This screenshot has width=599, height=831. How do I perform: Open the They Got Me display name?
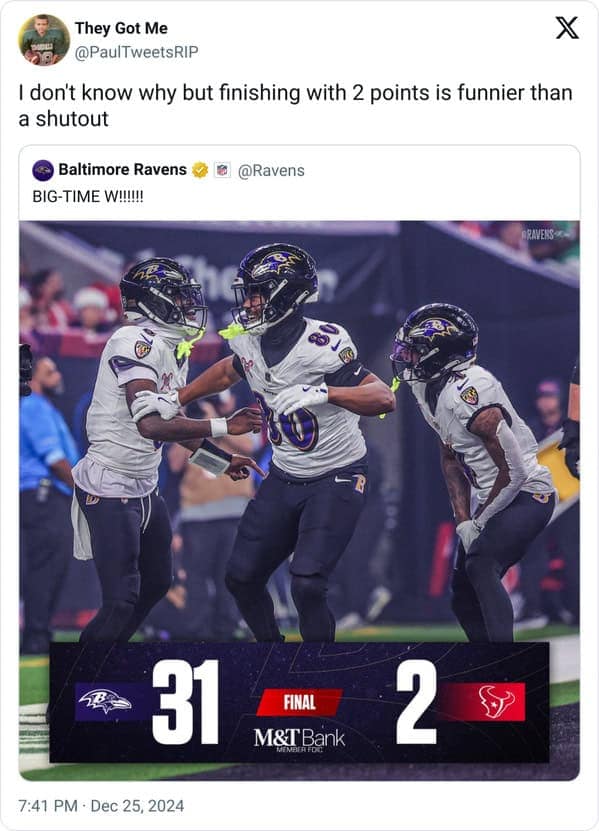(x=121, y=28)
